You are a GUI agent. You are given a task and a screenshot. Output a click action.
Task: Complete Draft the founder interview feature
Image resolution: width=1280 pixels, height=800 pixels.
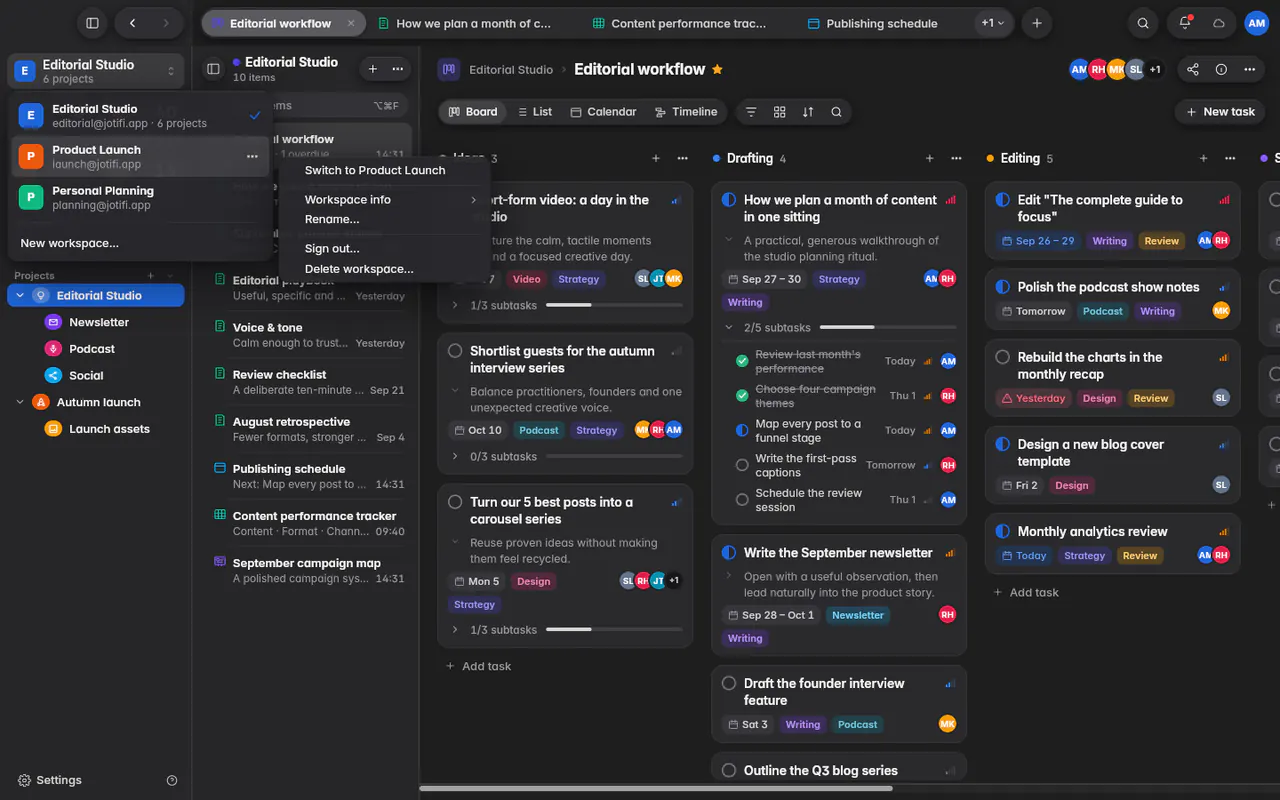pyautogui.click(x=729, y=683)
